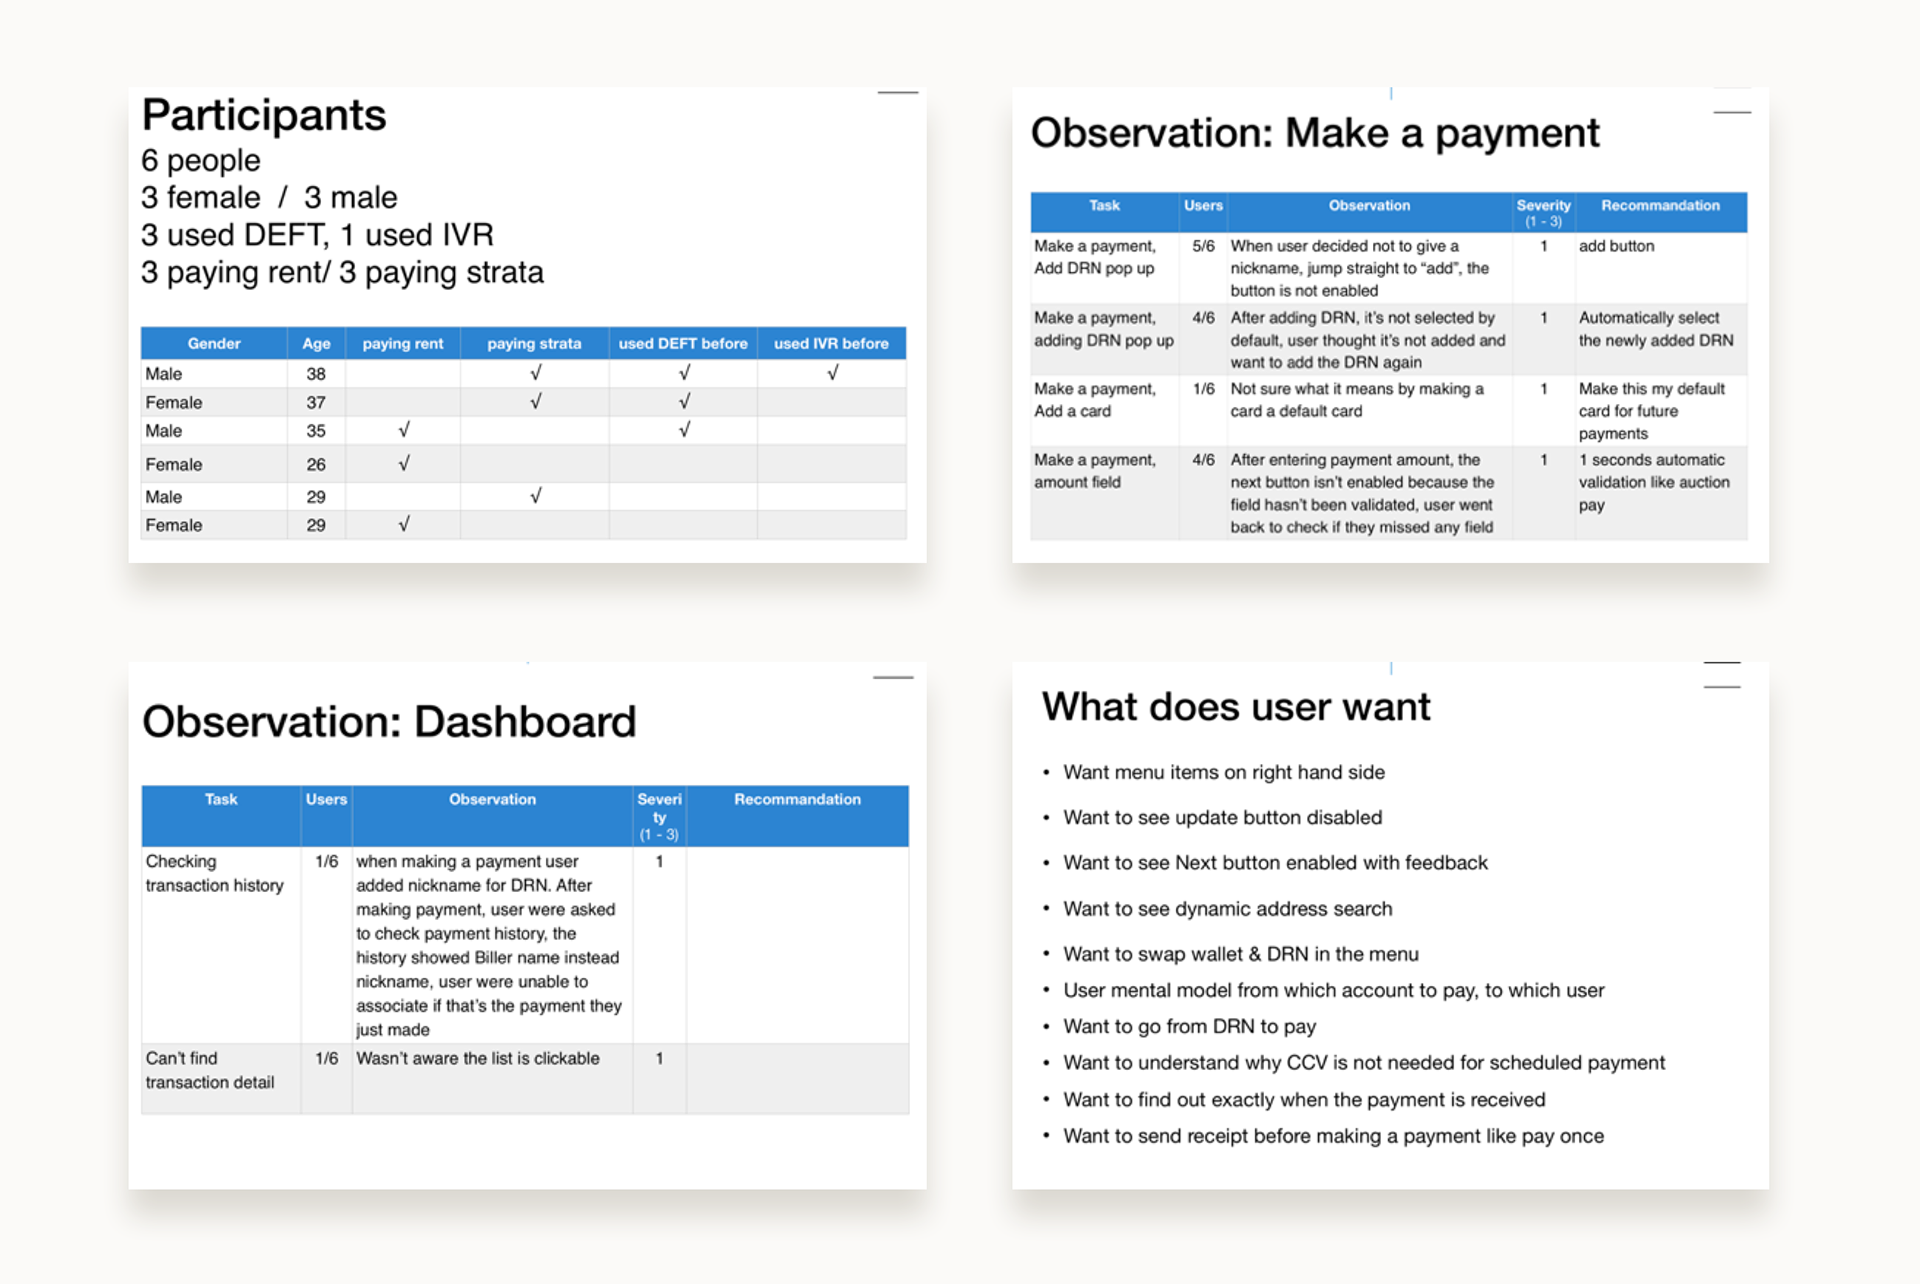Viewport: 1920px width, 1284px height.
Task: Click 'Want to find out exactly when' bullet
Action: coord(1304,1099)
